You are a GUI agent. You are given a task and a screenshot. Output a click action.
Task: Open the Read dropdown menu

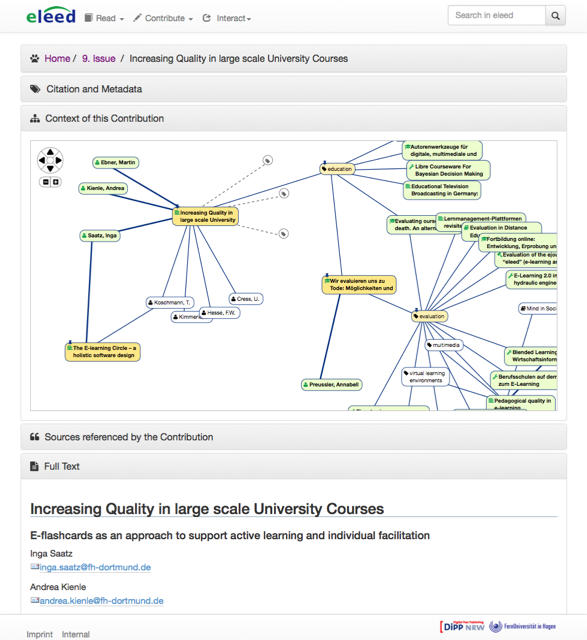click(x=104, y=18)
